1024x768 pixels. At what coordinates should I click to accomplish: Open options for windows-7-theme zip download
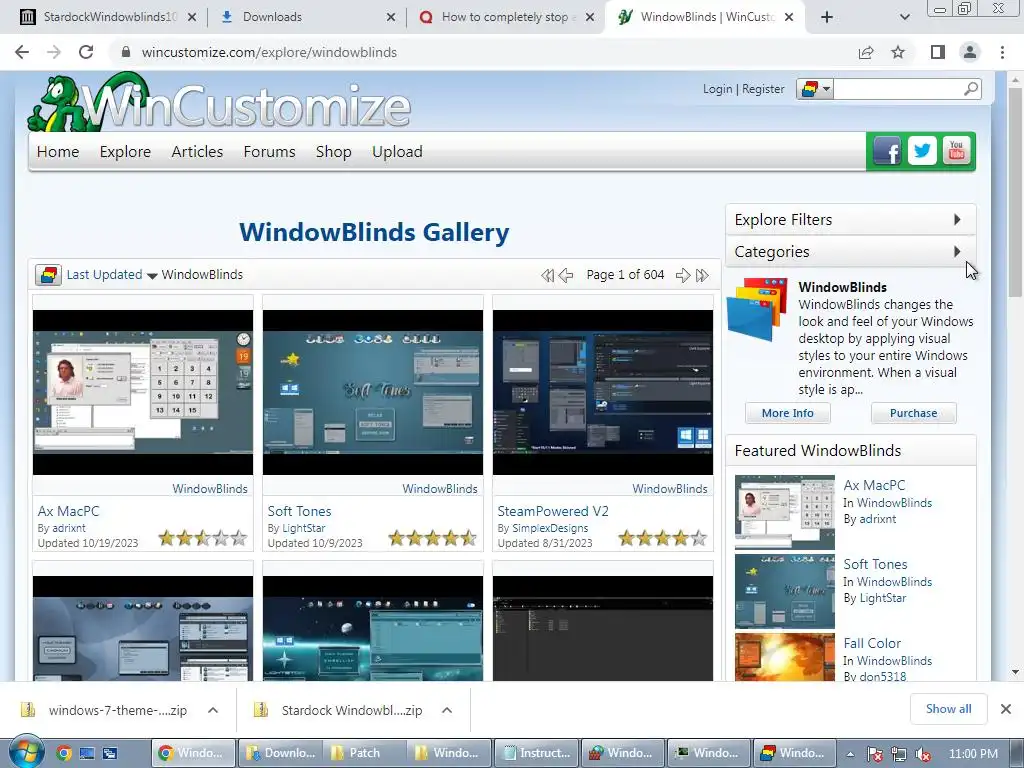213,710
